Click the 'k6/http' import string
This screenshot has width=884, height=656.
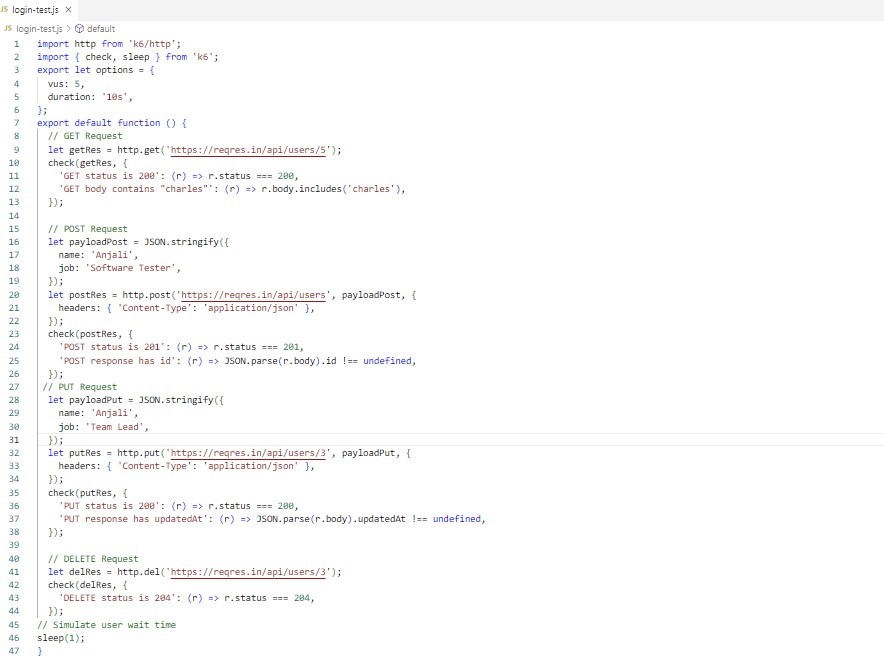point(154,44)
